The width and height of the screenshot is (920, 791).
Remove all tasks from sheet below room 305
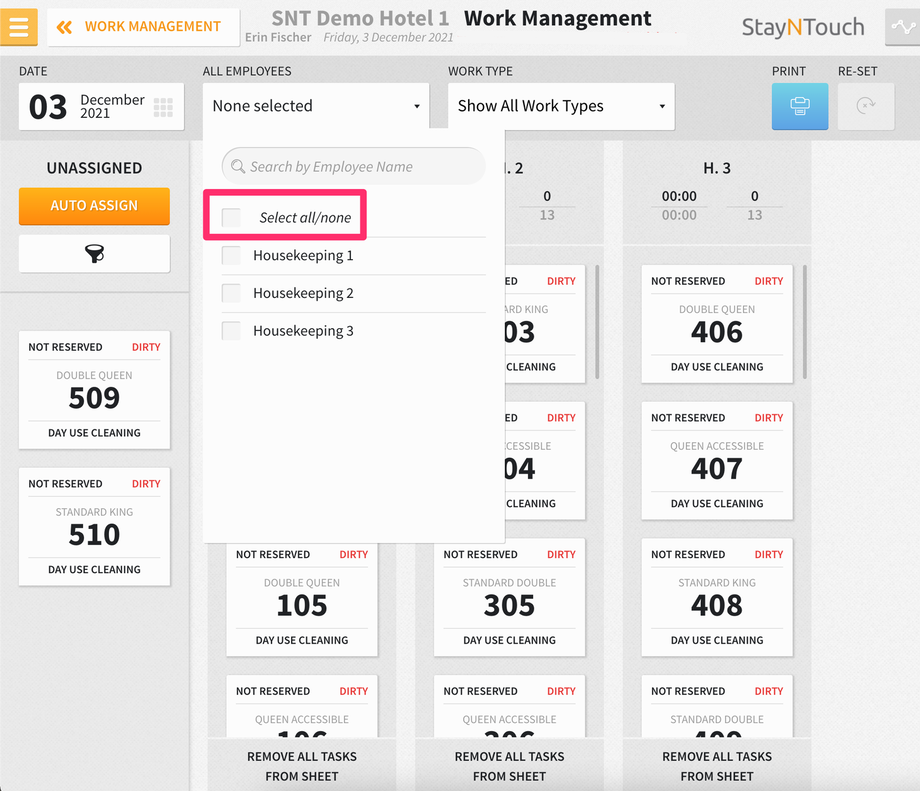509,766
